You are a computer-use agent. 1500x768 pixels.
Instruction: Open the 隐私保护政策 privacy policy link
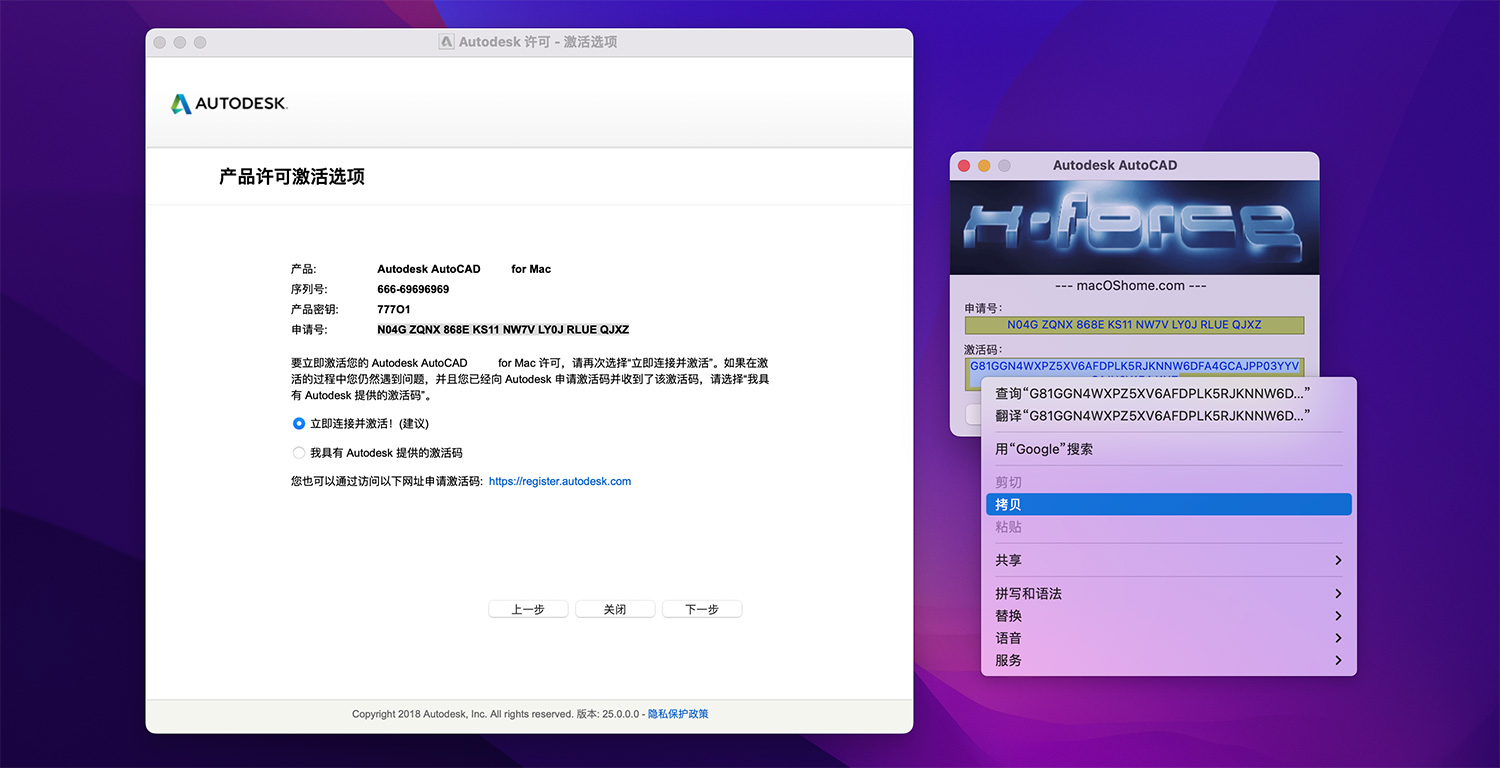pyautogui.click(x=678, y=714)
